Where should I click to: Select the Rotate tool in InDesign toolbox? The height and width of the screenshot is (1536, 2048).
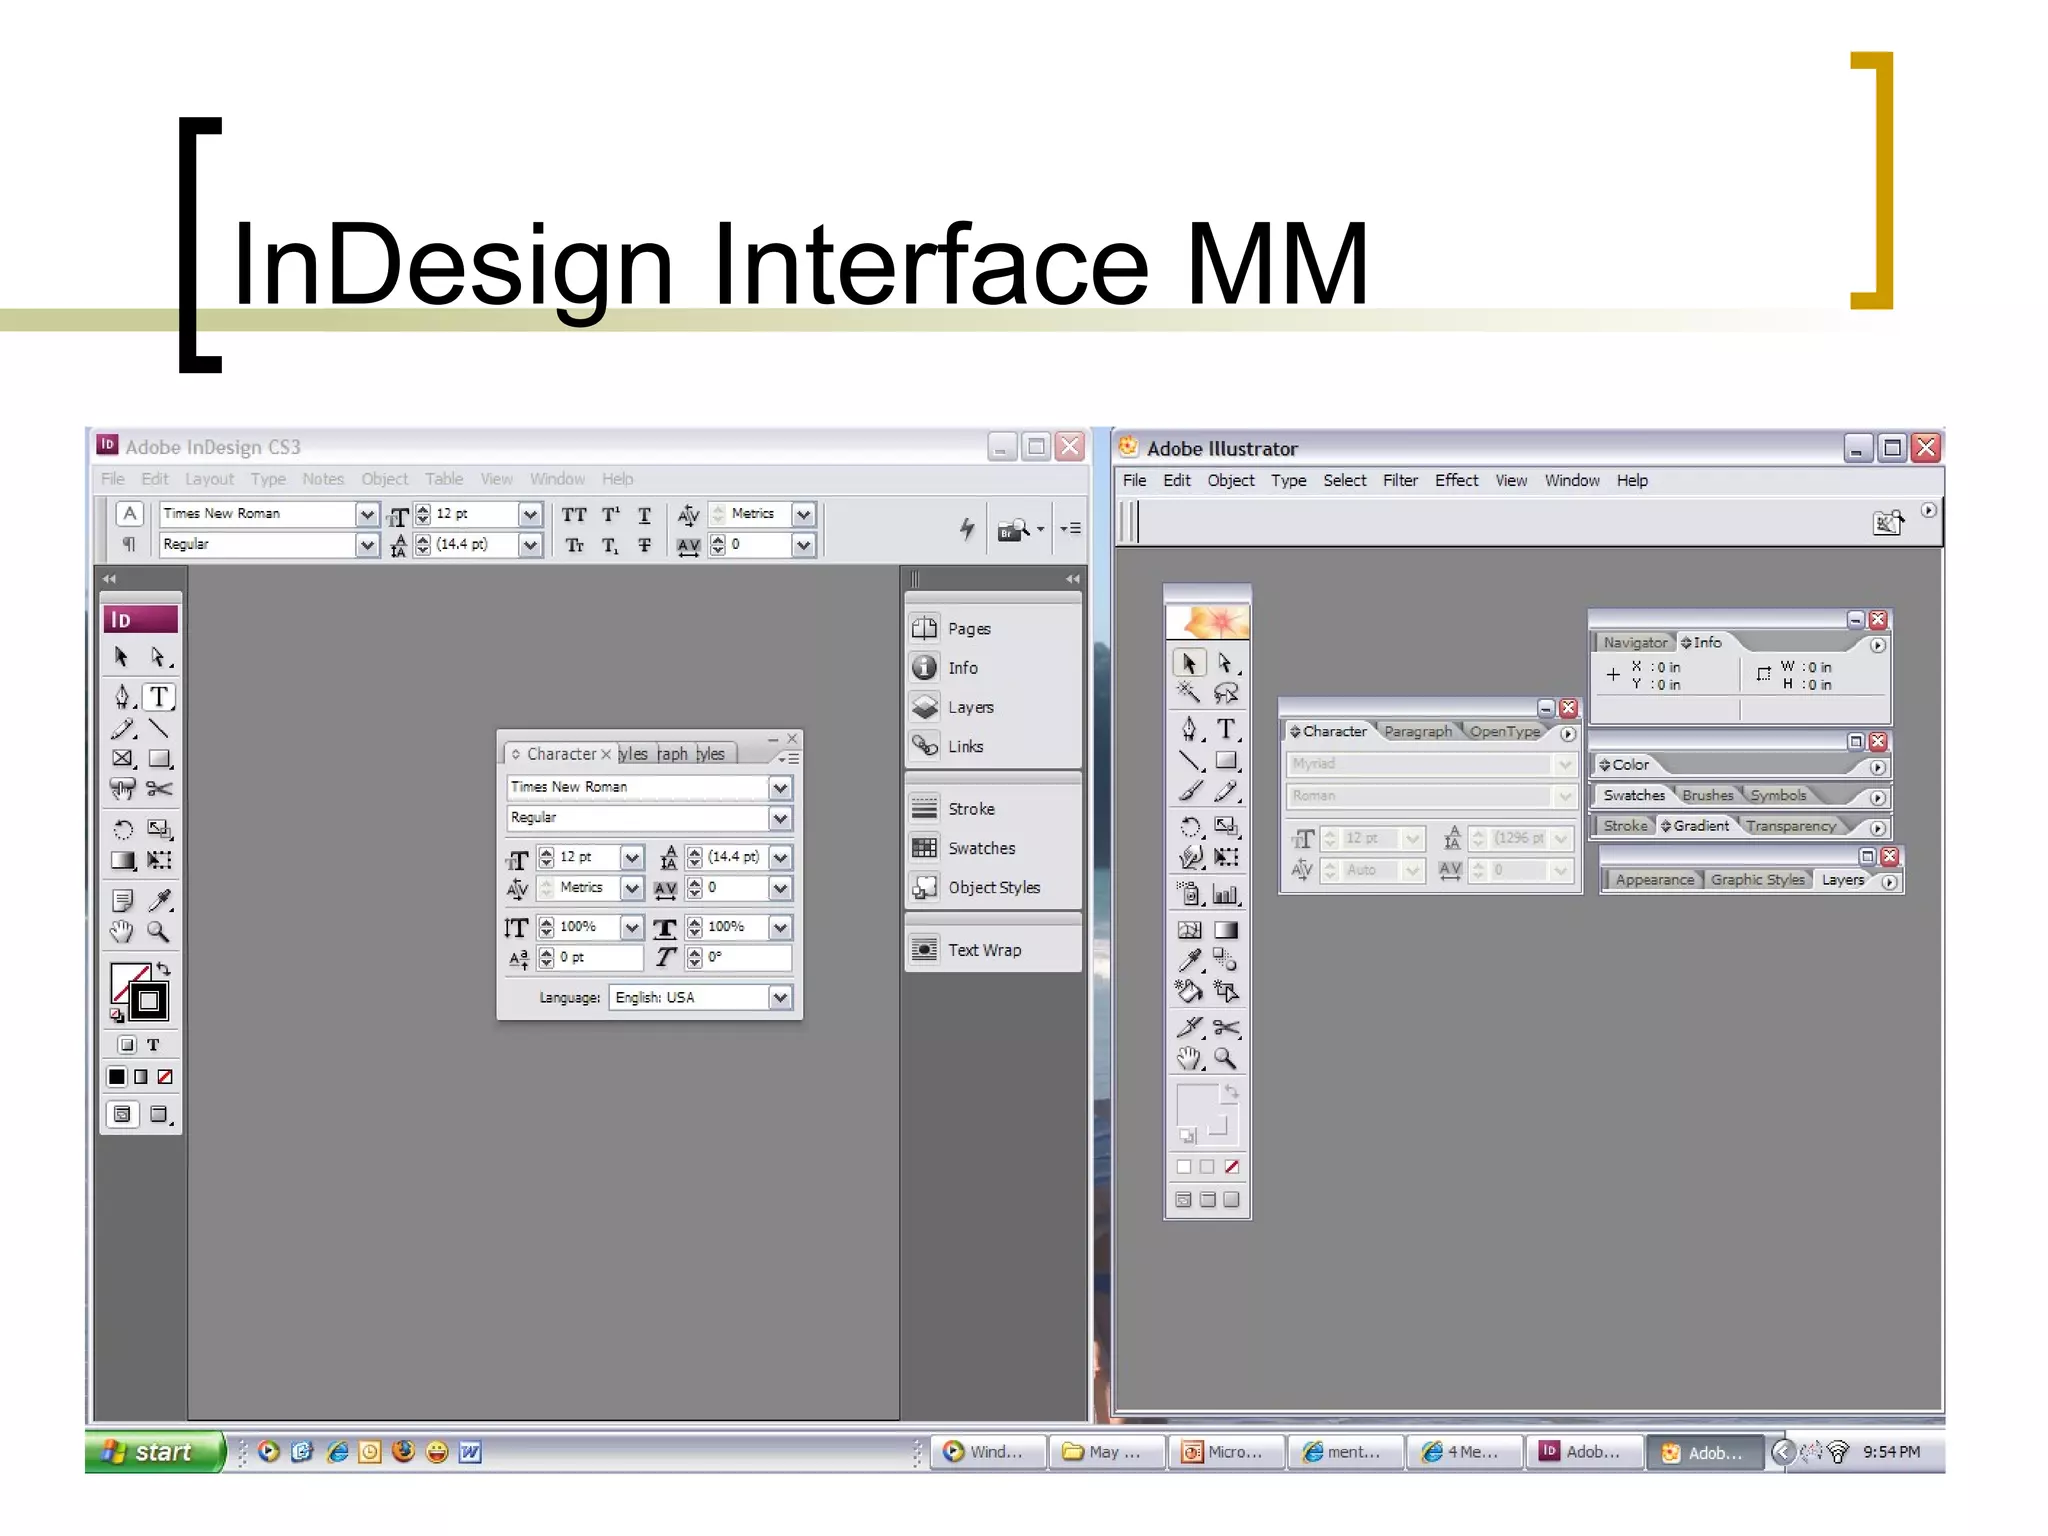(122, 829)
